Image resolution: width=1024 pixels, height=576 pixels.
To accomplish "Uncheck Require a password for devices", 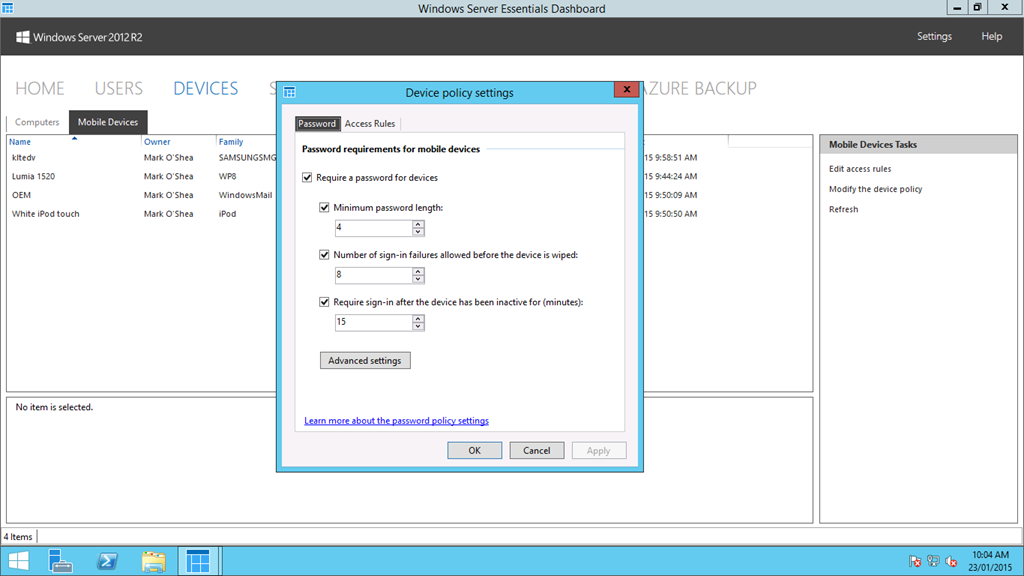I will (x=307, y=178).
